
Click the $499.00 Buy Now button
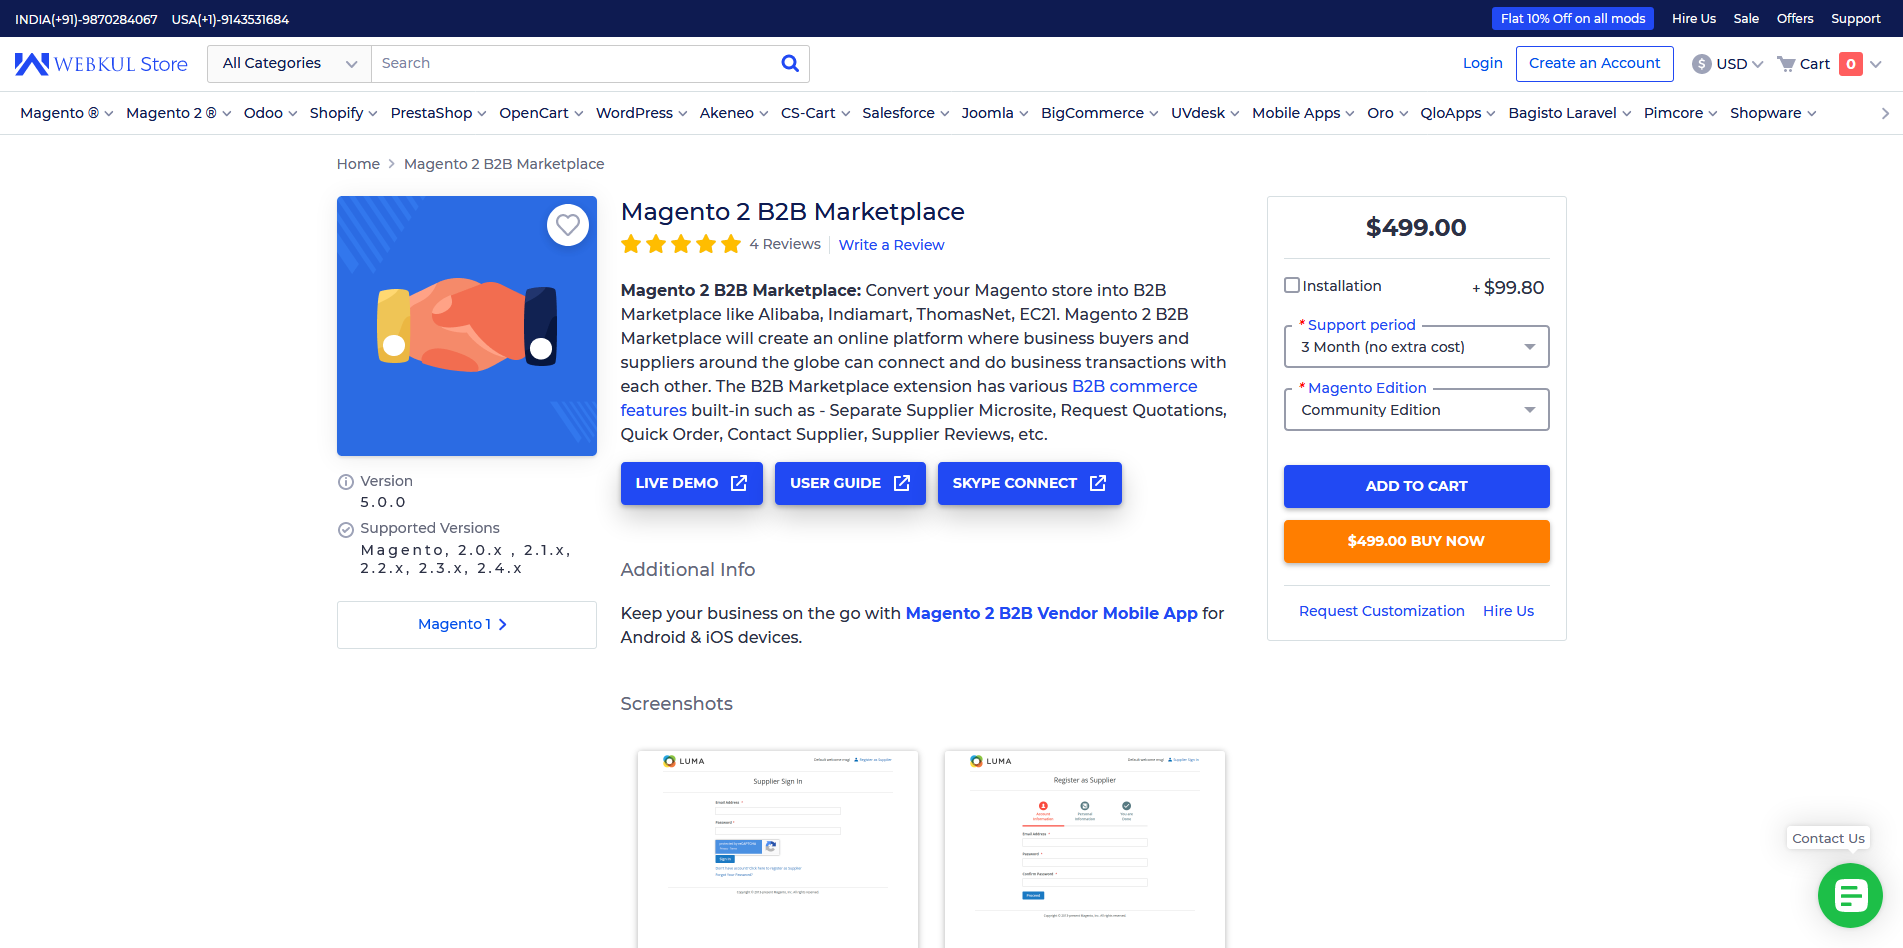(1416, 541)
